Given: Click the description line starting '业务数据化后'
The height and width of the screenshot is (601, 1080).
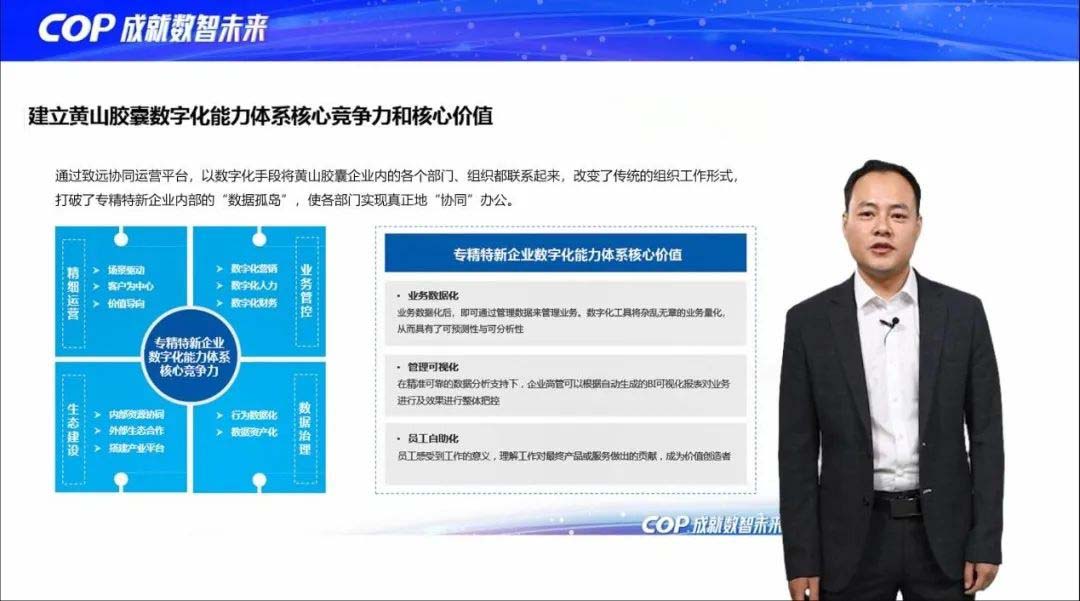Looking at the screenshot, I should click(x=561, y=313).
